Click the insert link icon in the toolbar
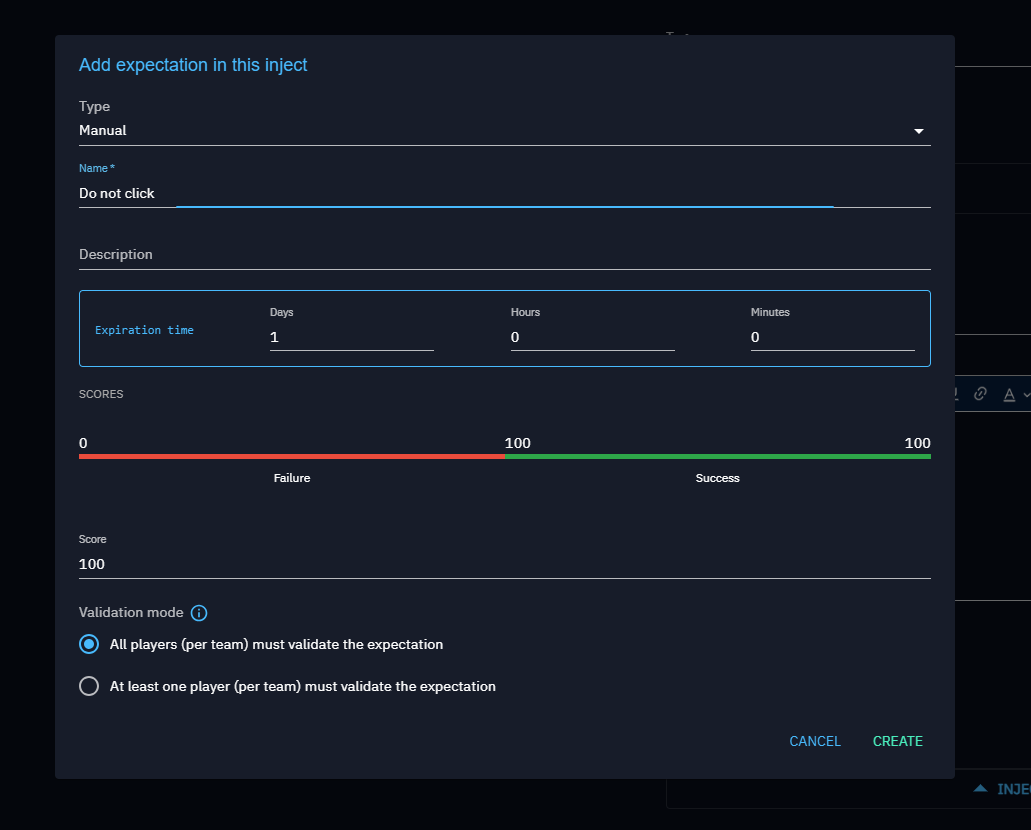This screenshot has width=1031, height=830. click(x=980, y=394)
